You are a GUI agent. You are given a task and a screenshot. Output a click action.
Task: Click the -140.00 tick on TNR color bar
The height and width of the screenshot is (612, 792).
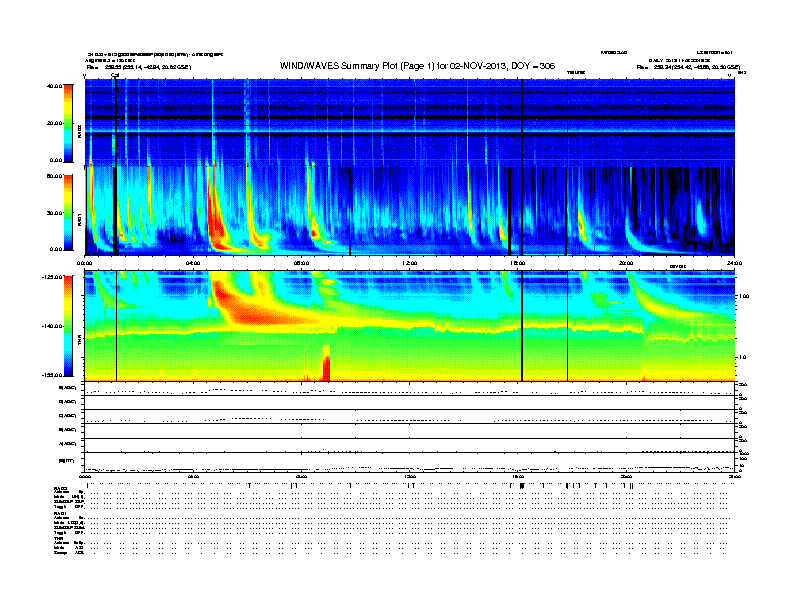coord(53,326)
